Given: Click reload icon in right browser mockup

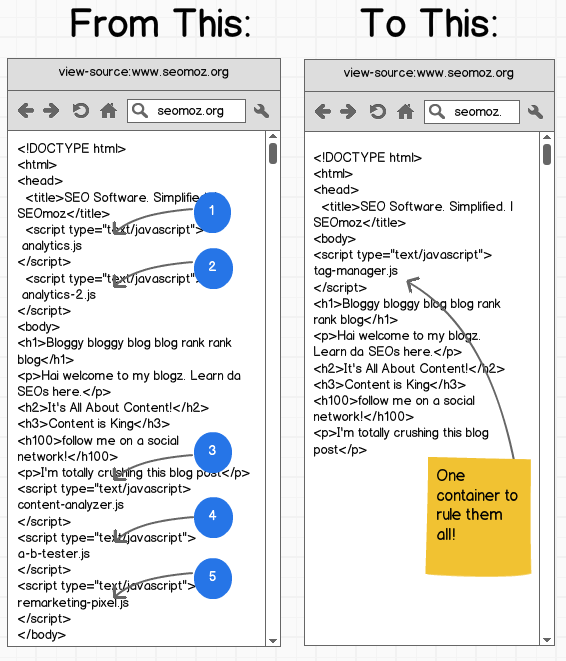Looking at the screenshot, I should (378, 112).
